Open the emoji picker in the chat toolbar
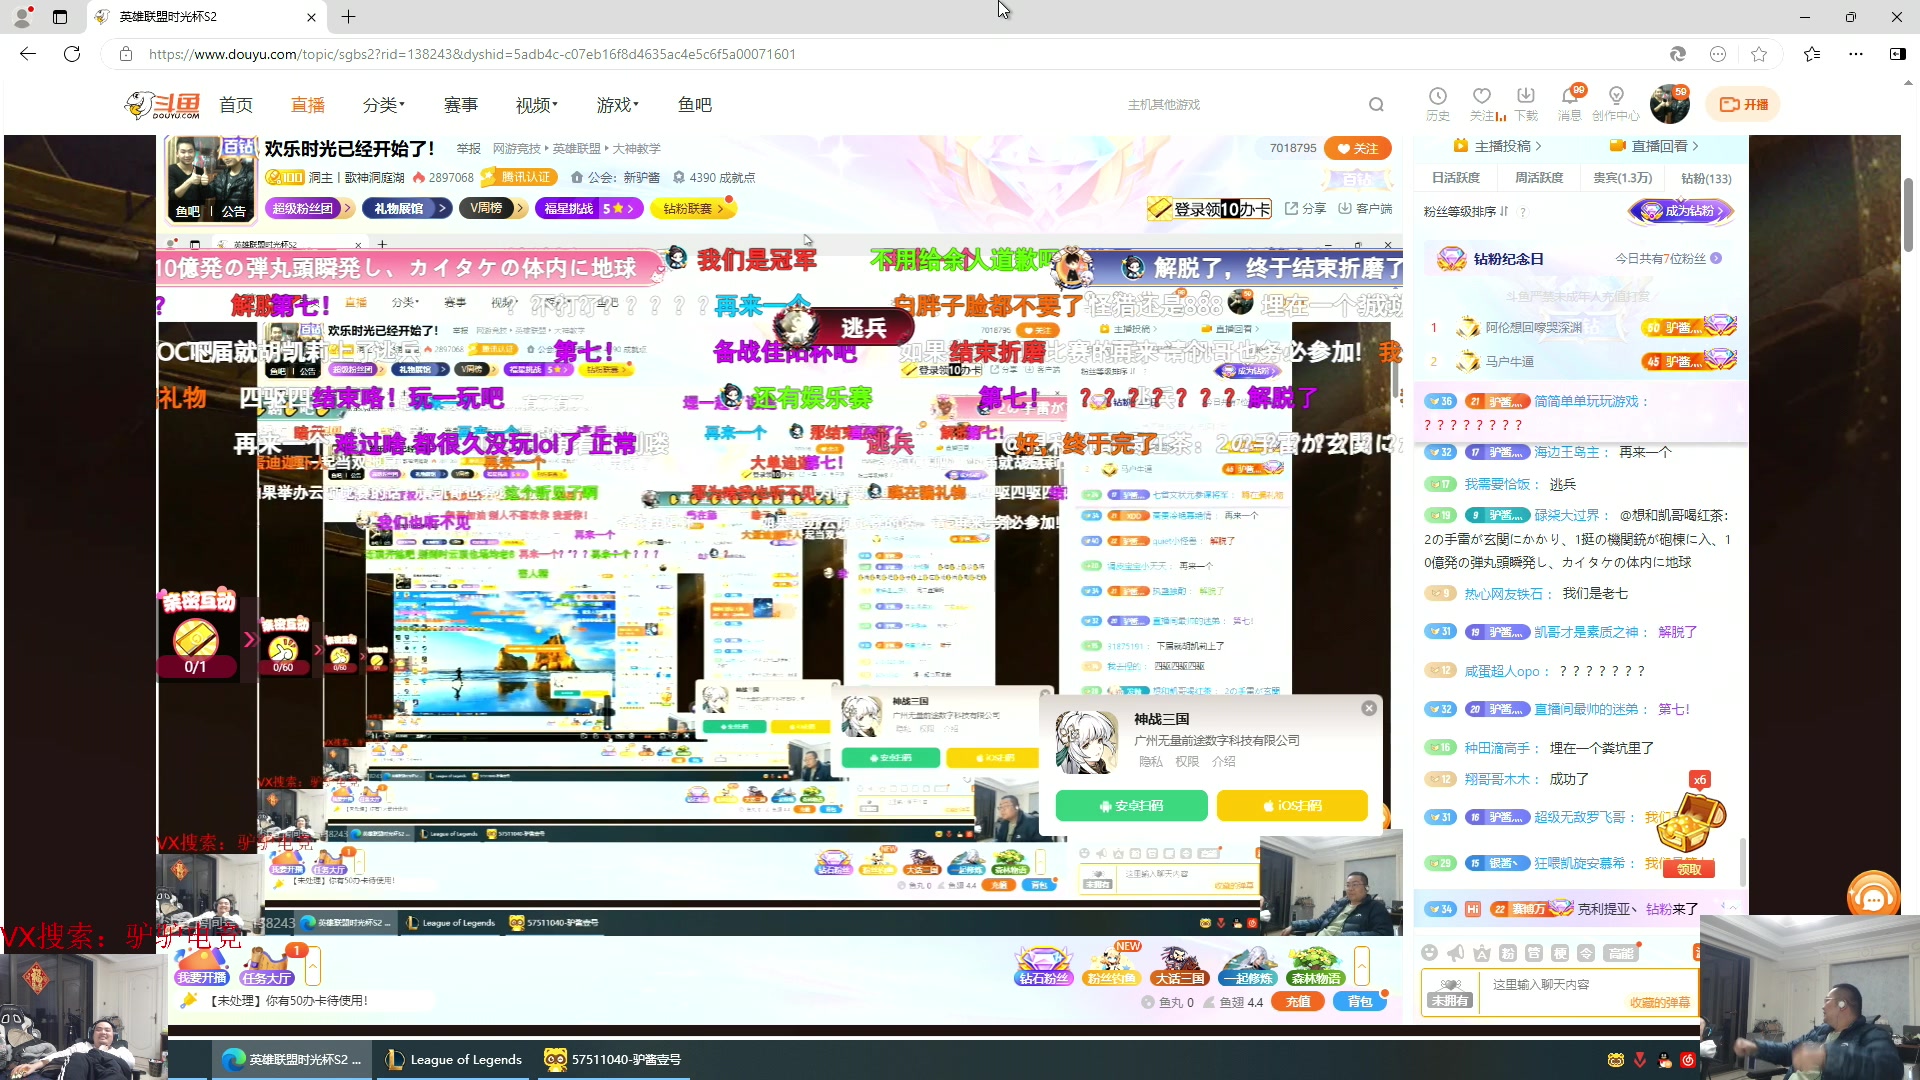This screenshot has width=1920, height=1080. click(x=1429, y=953)
